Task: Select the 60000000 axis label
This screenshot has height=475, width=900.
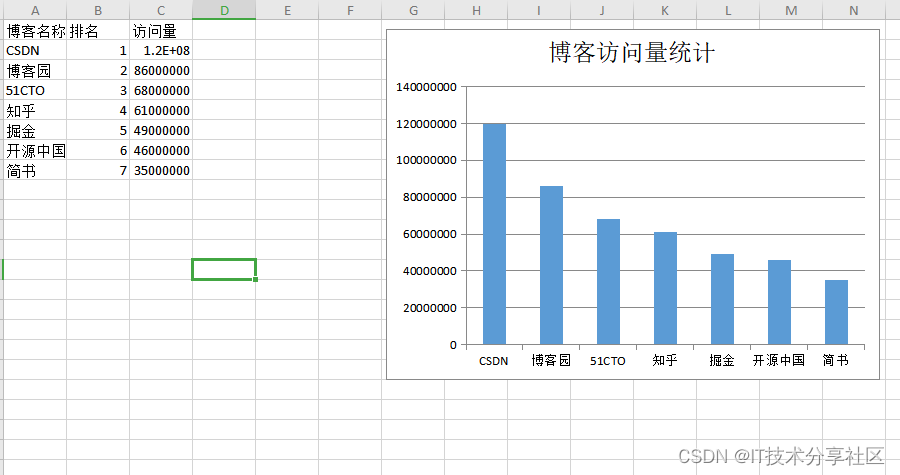Action: [x=430, y=234]
